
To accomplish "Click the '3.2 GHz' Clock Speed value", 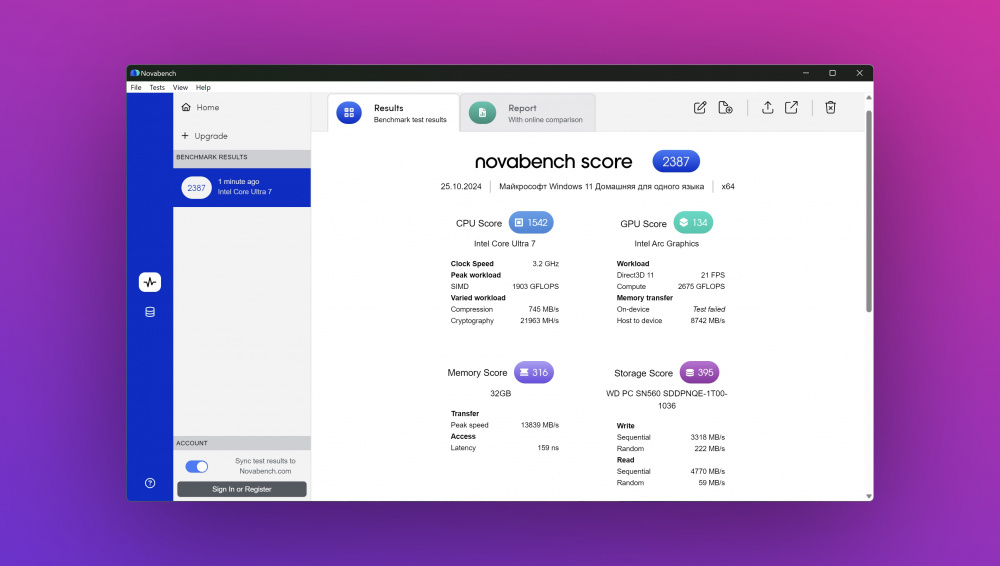I will point(546,264).
